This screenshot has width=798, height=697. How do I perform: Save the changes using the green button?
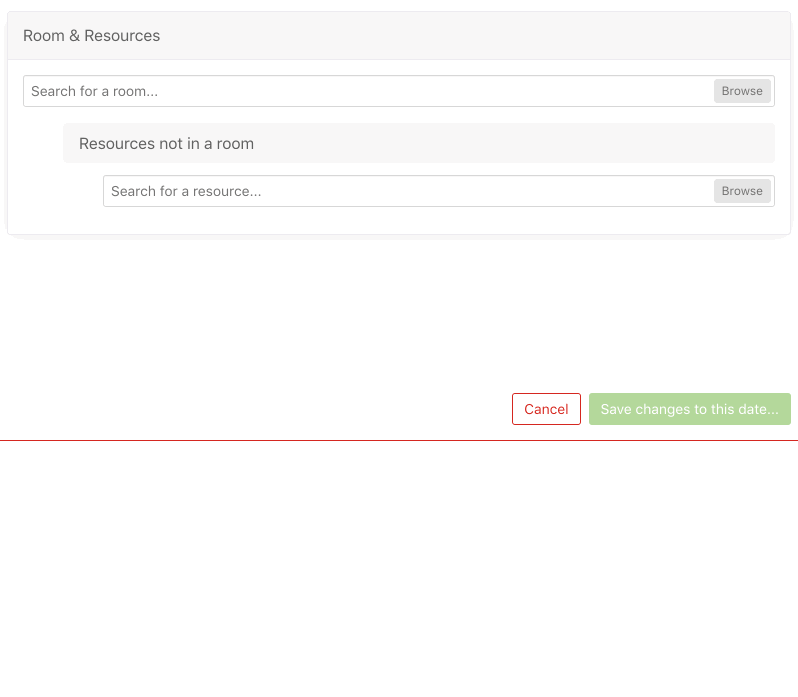(x=689, y=409)
